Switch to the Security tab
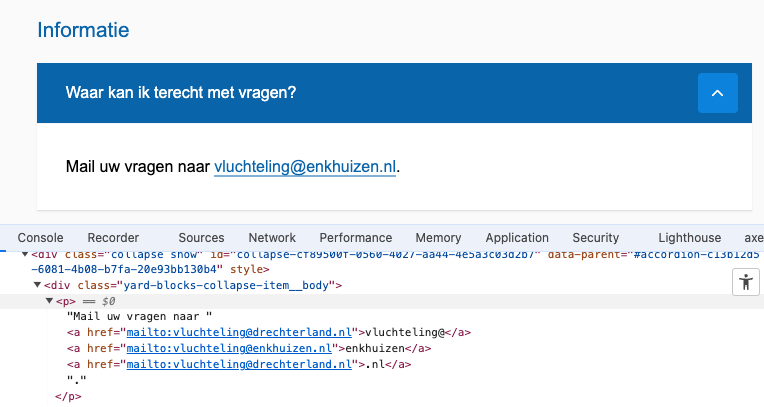The height and width of the screenshot is (407, 764). point(595,238)
